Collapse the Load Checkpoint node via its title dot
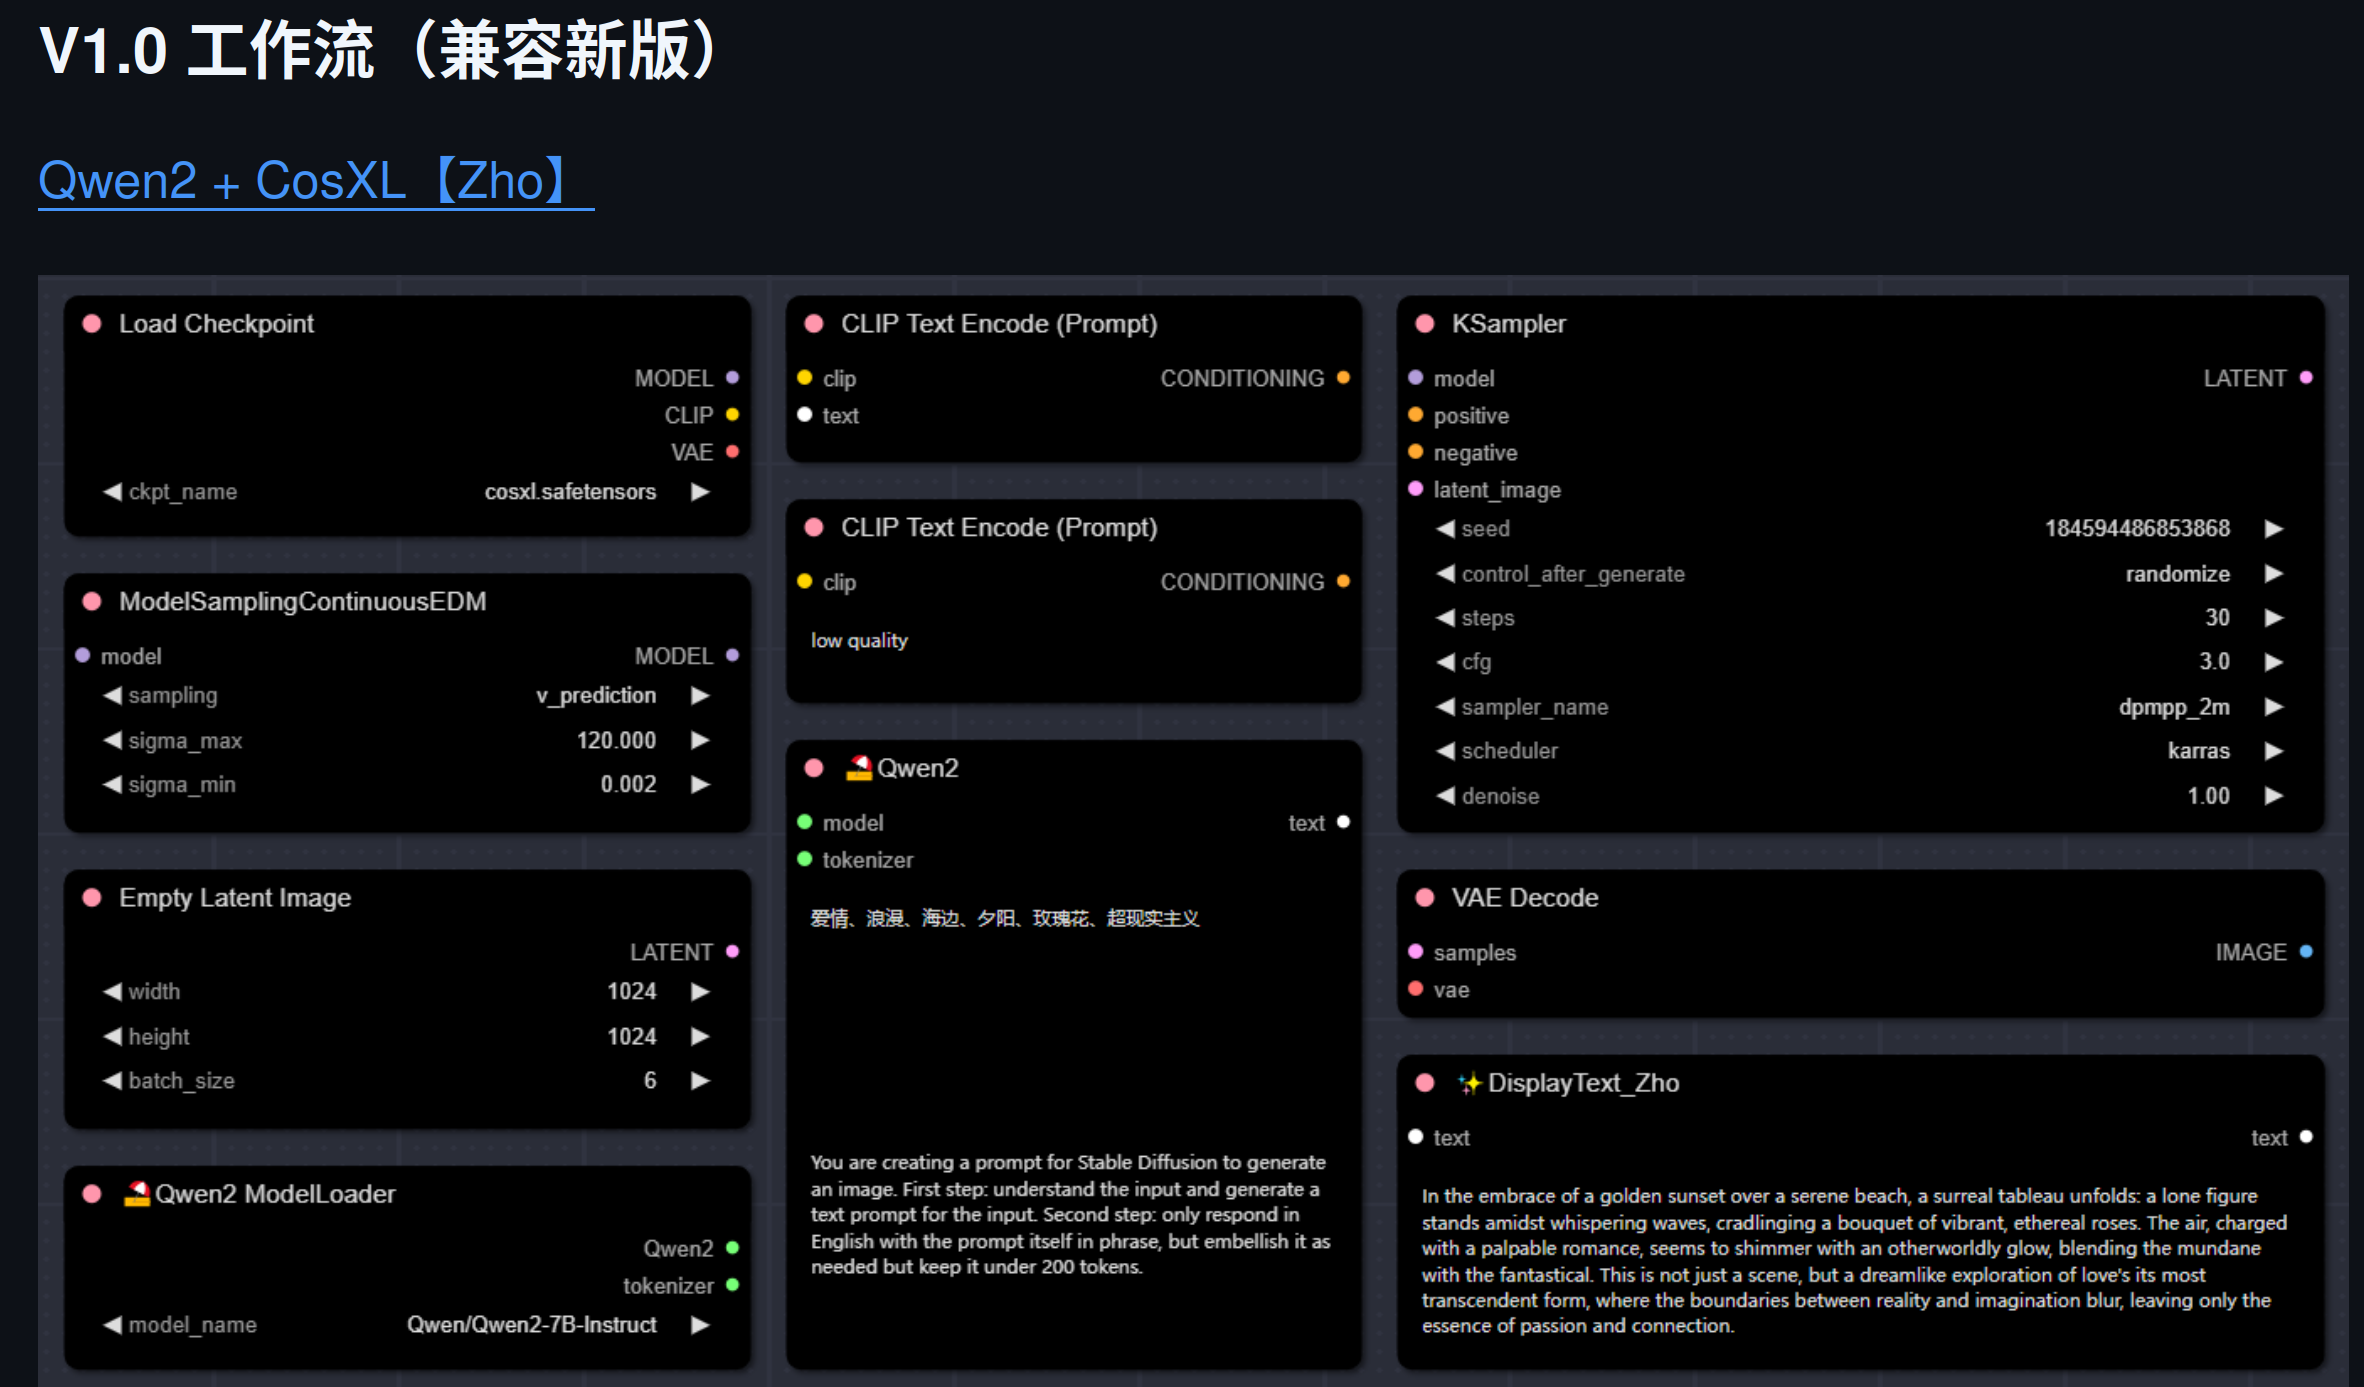Image resolution: width=2364 pixels, height=1387 pixels. tap(92, 324)
